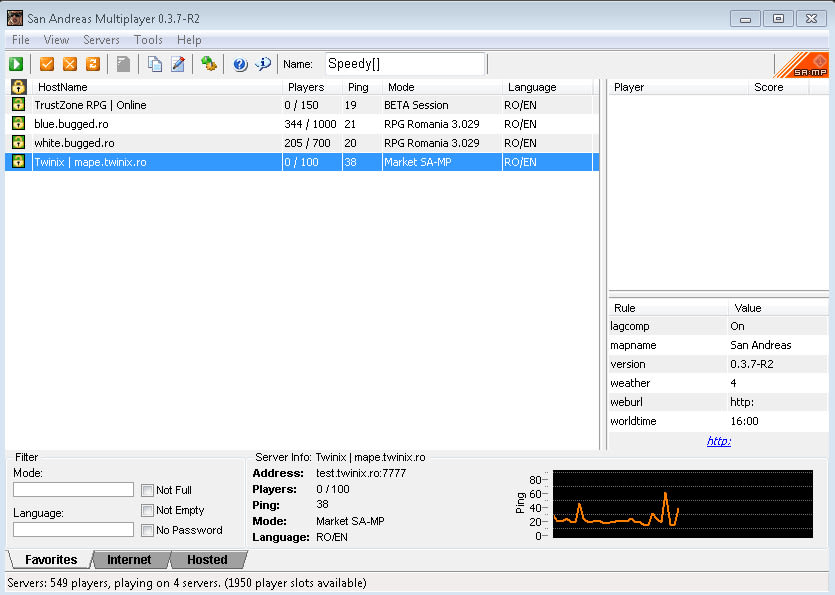This screenshot has width=835, height=595.
Task: Switch to the Internet tab
Action: 129,560
